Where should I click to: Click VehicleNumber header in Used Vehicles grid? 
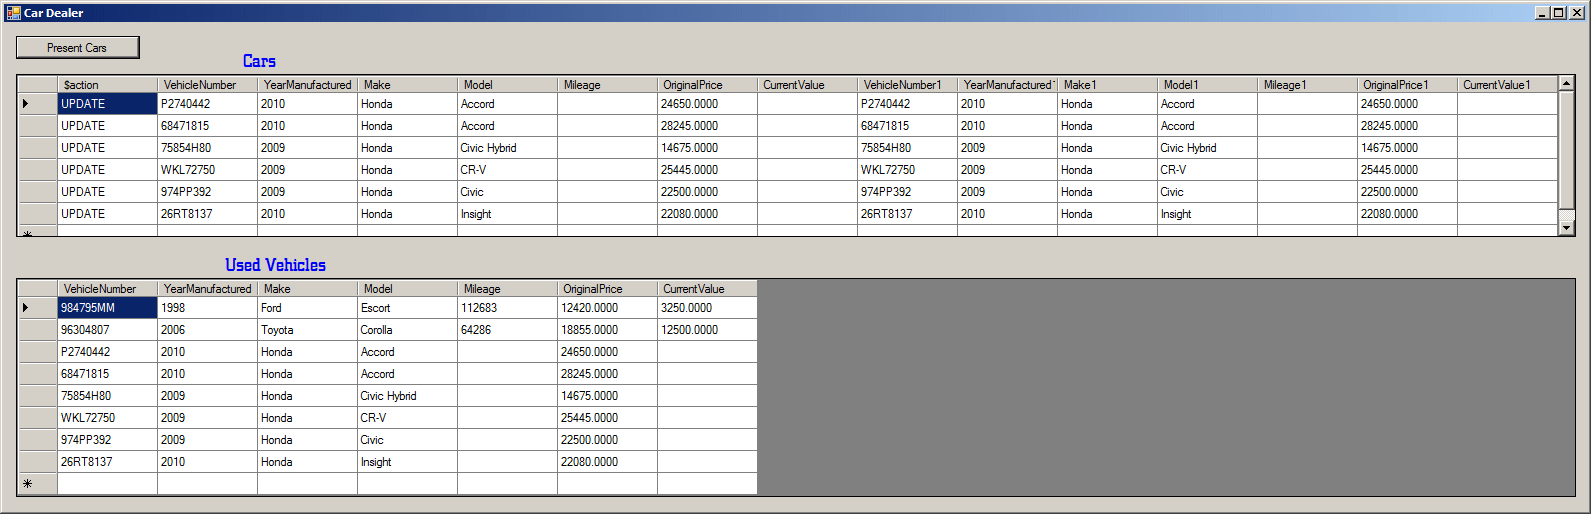[x=107, y=289]
